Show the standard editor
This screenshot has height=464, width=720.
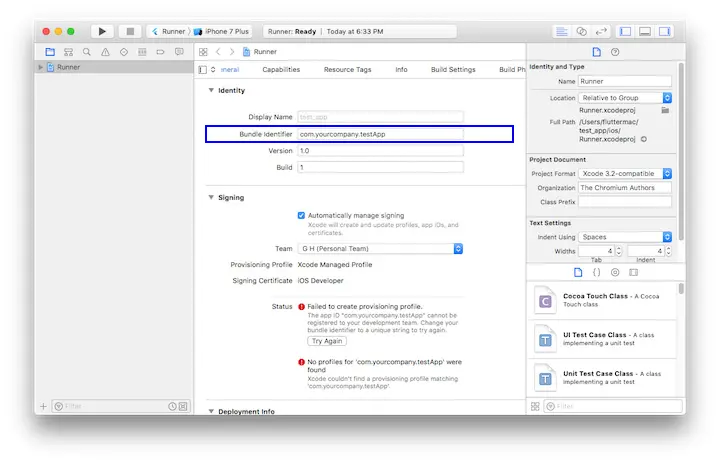click(x=561, y=31)
